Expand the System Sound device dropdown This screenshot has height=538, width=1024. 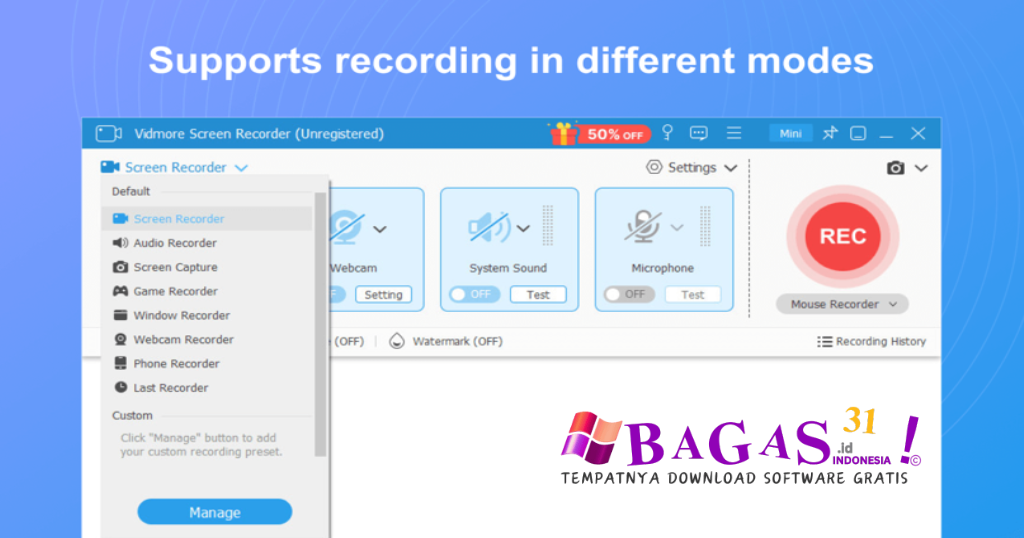(x=523, y=229)
